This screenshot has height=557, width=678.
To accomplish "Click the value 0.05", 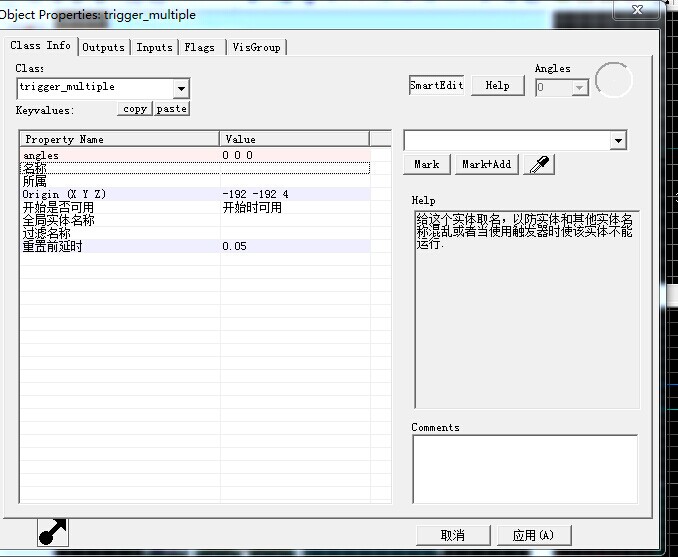I will coord(234,246).
